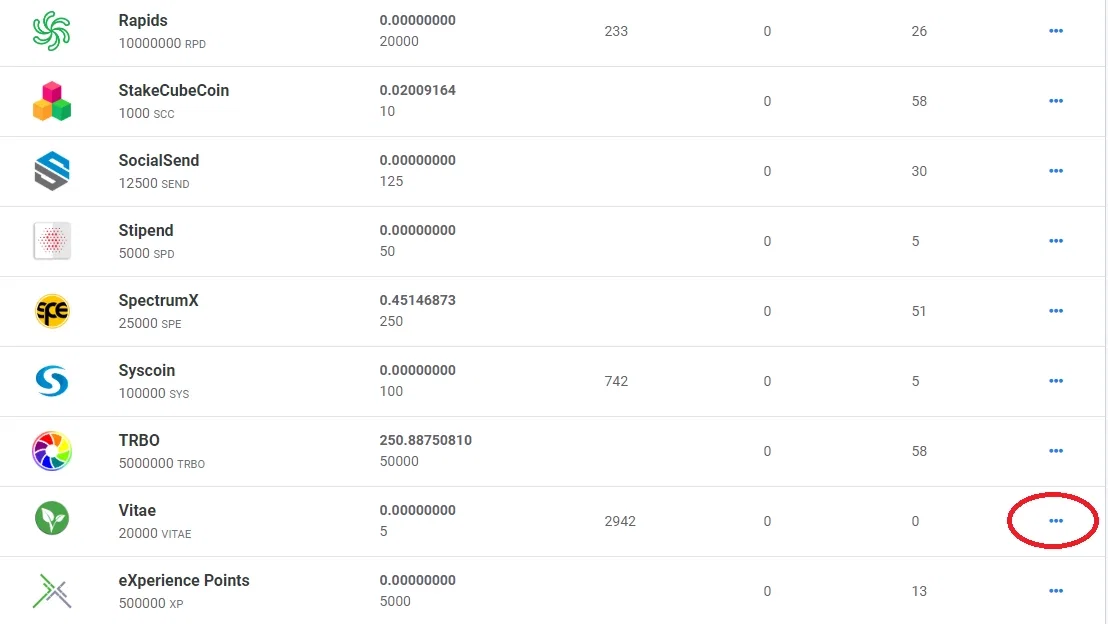
Task: Click the StakeCubeCoin colored cubes logo
Action: point(52,101)
